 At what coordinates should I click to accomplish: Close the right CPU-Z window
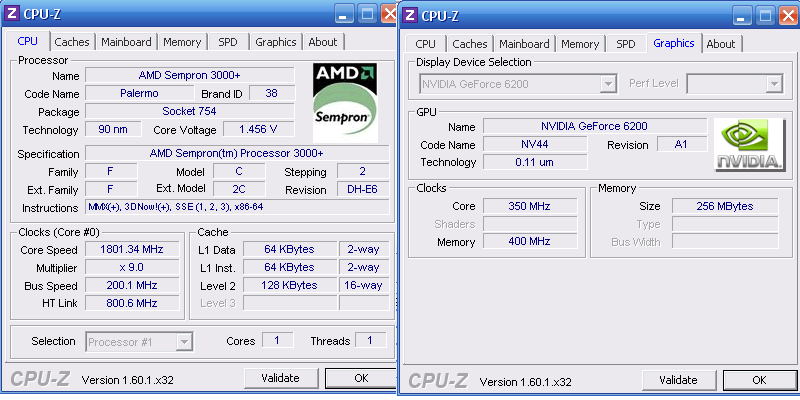coord(787,15)
